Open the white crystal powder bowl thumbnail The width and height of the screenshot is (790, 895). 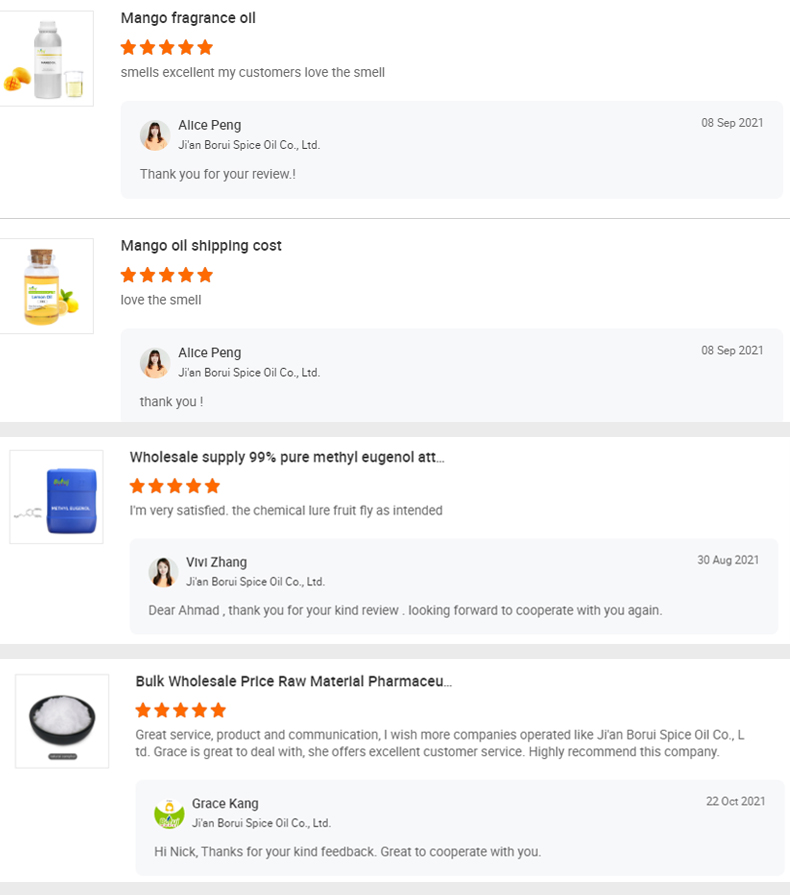point(62,721)
